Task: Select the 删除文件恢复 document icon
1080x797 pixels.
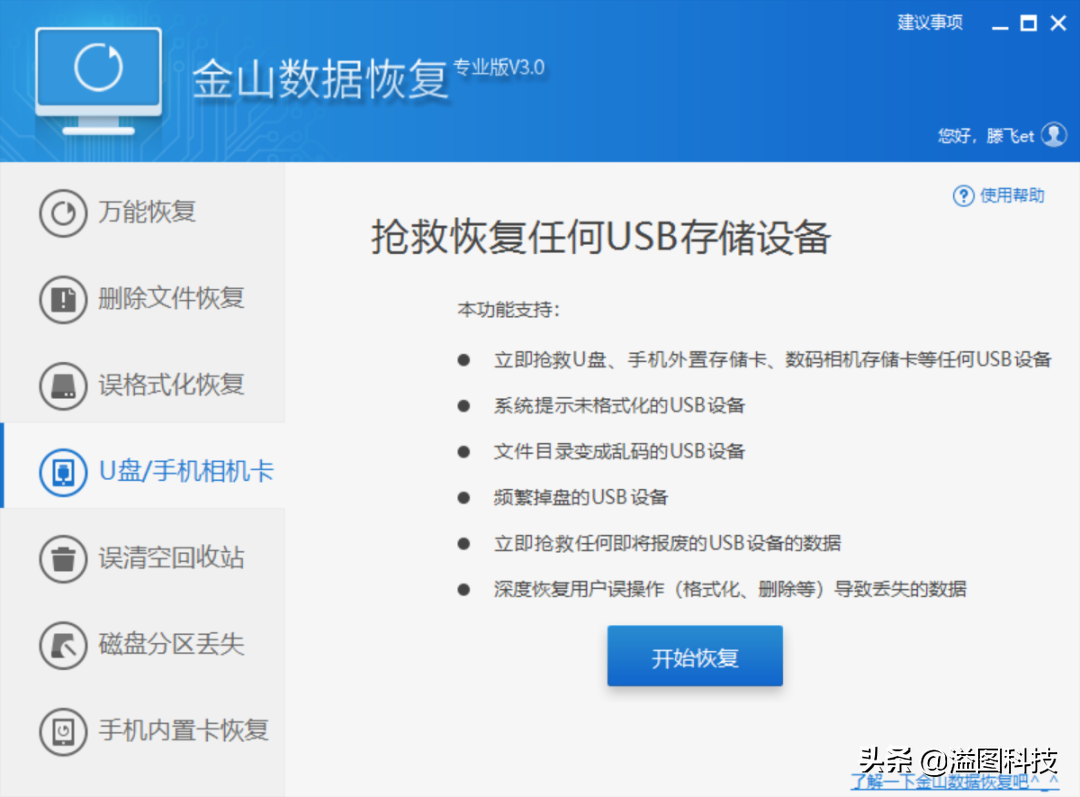Action: 63,299
